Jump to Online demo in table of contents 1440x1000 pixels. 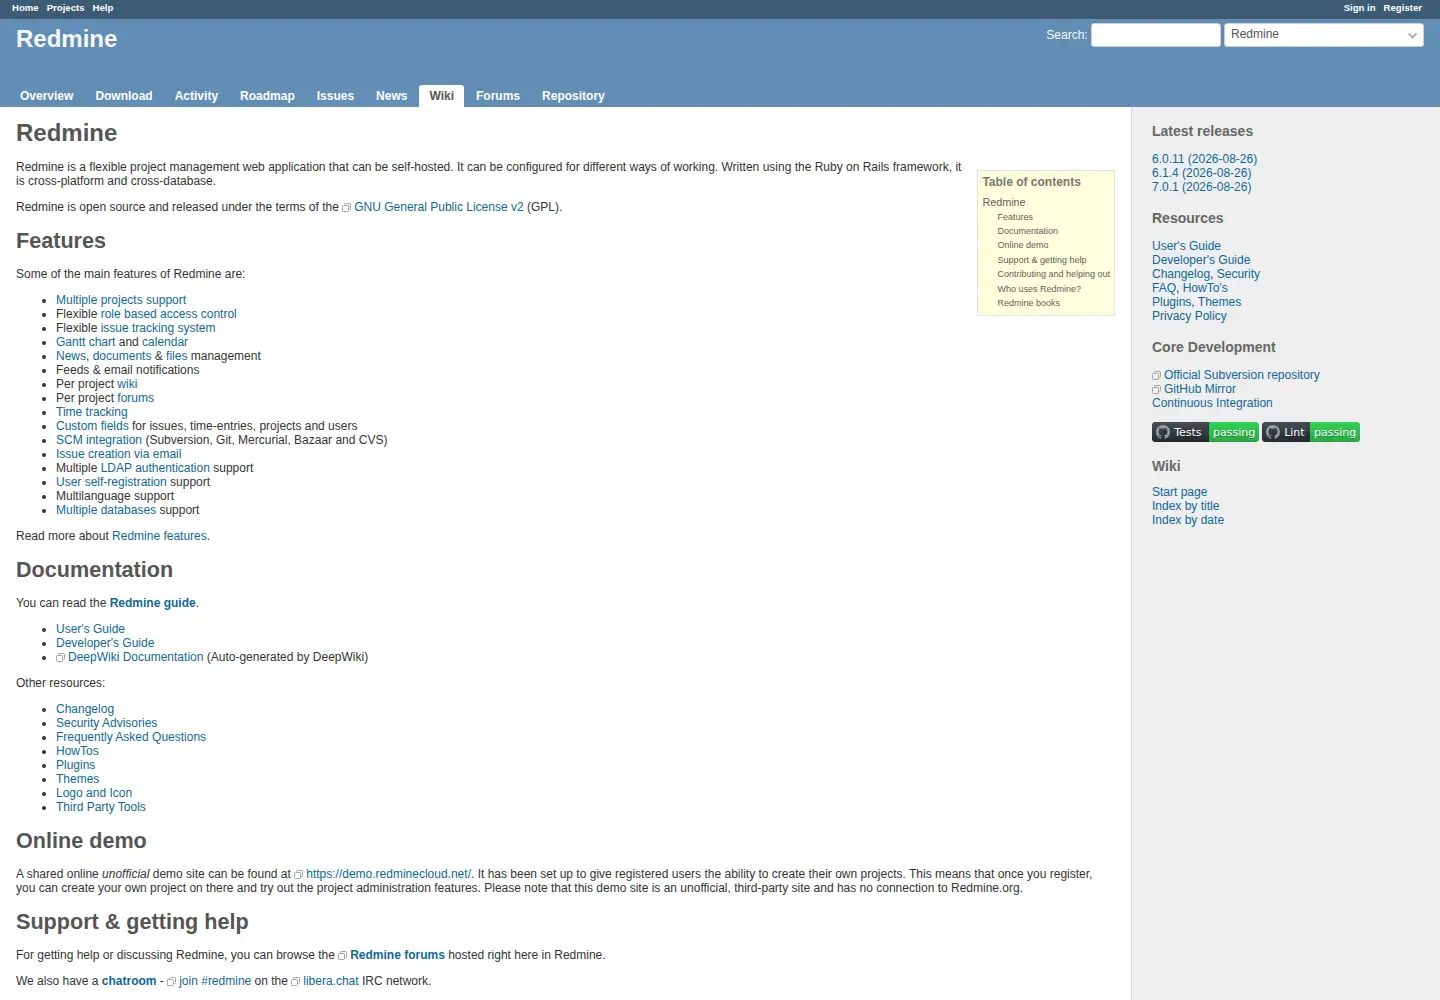1023,245
